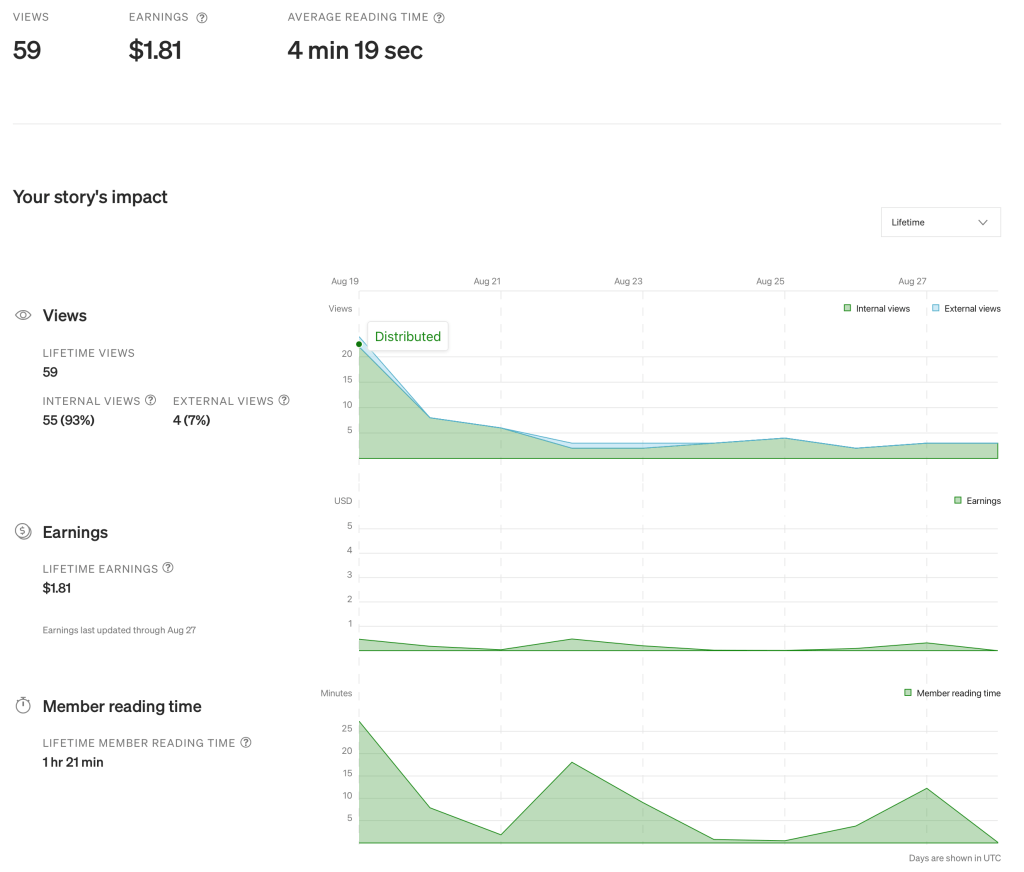Select the Aug 23 date label
Viewport: 1024px width, 872px height.
[x=628, y=282]
